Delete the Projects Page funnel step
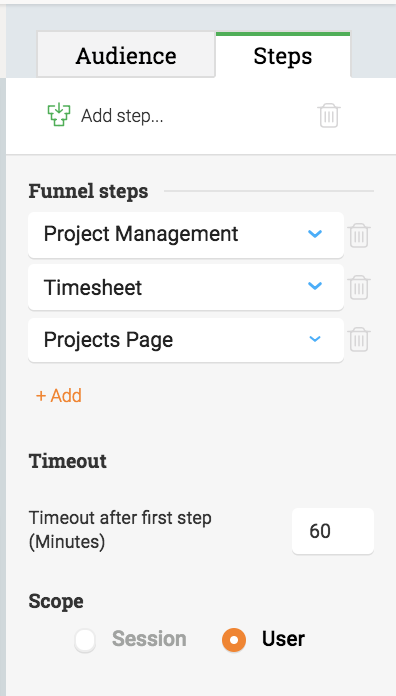 pyautogui.click(x=359, y=340)
